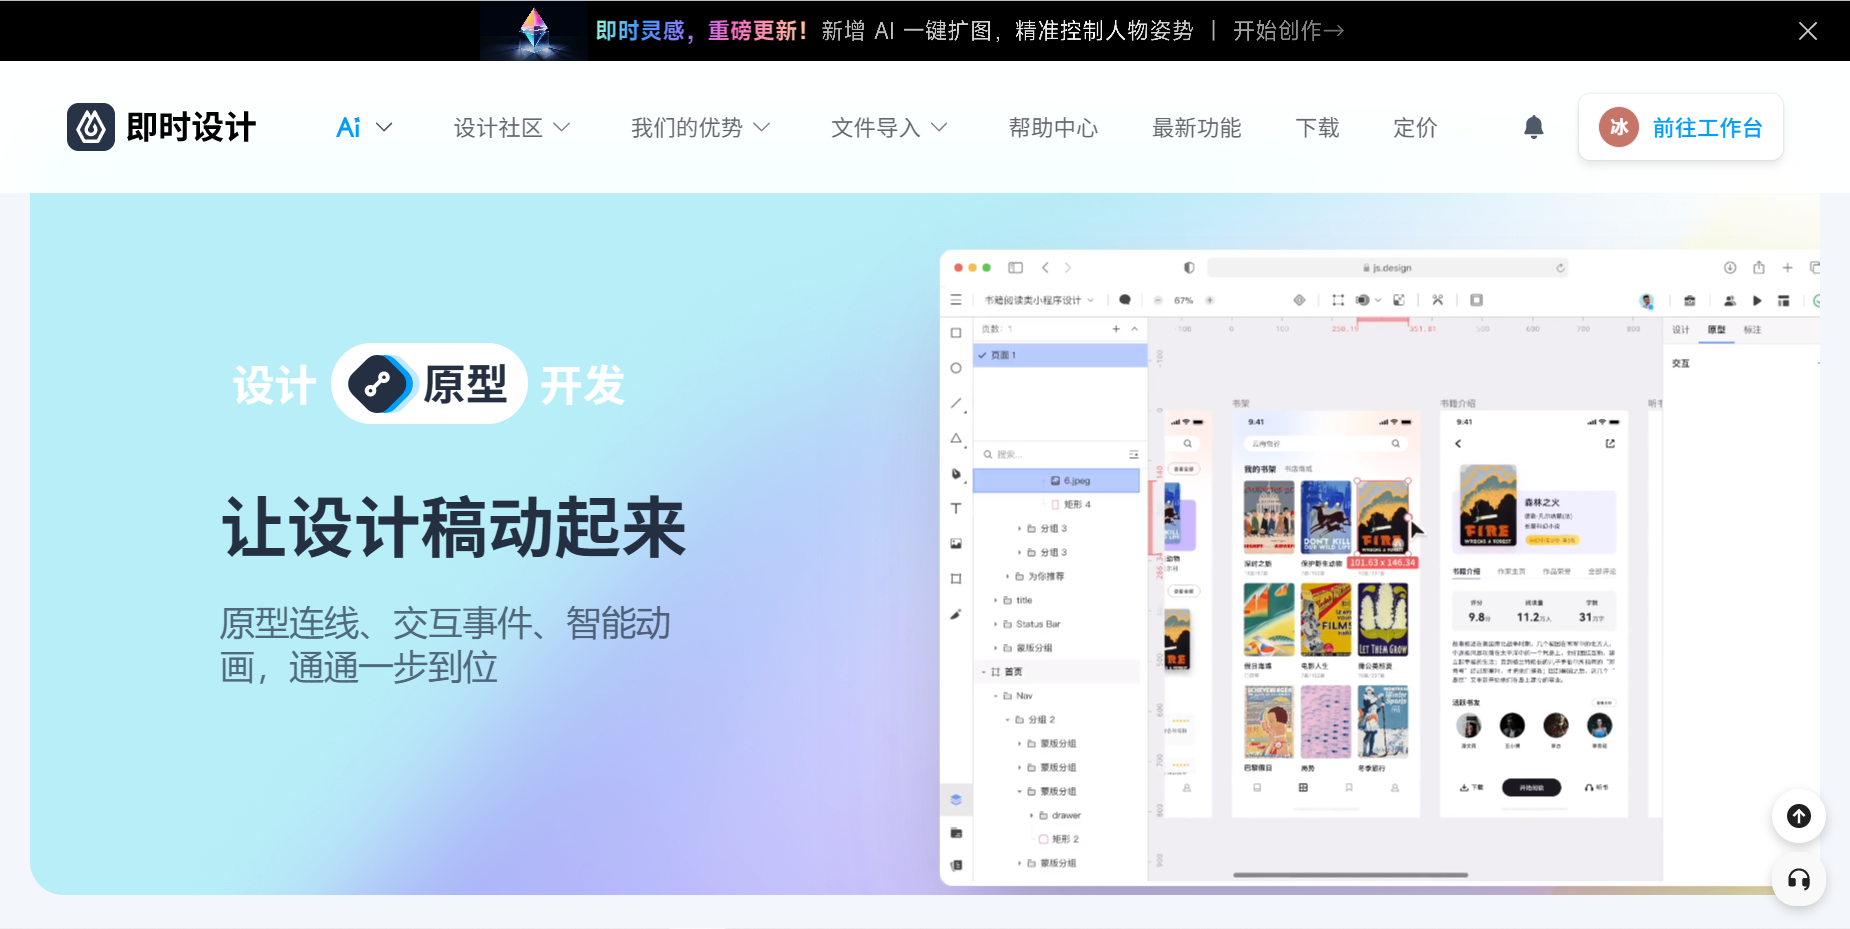Select the Image tool

(x=956, y=544)
